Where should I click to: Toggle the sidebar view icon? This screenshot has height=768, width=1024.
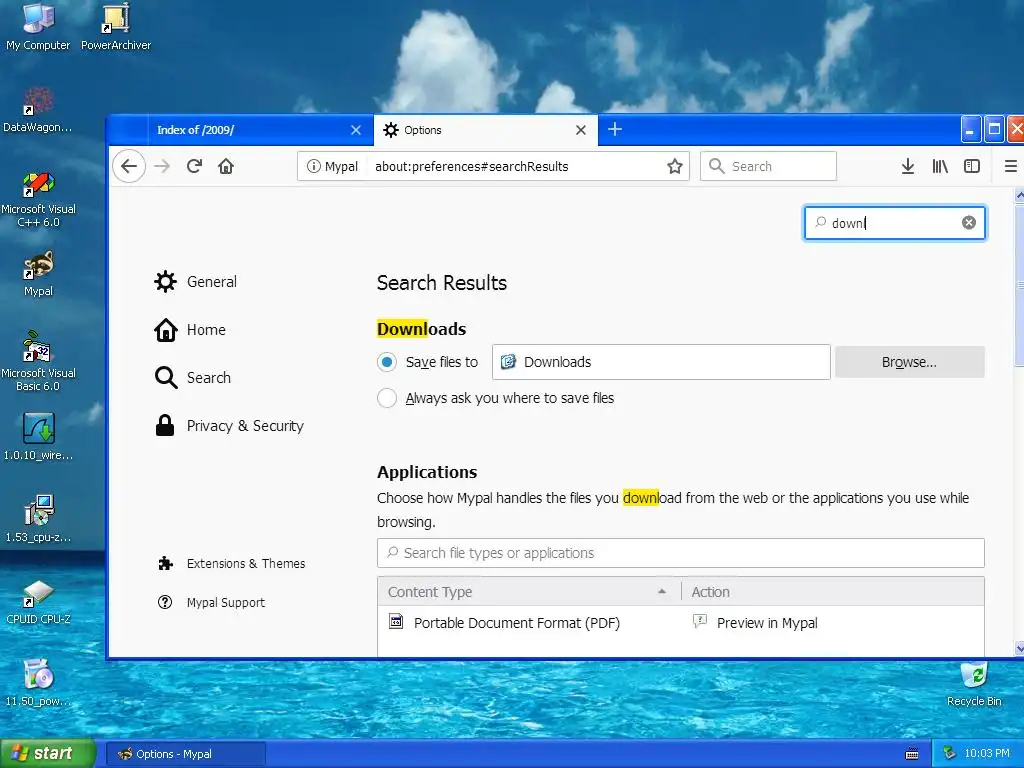click(972, 167)
